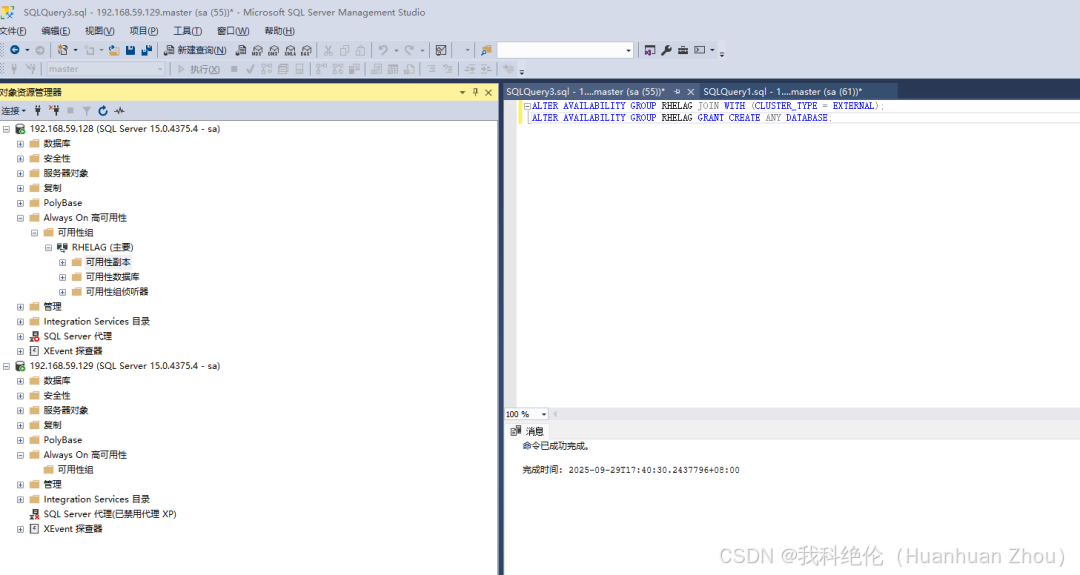The height and width of the screenshot is (575, 1080).
Task: Click the refresh icon in Object Explorer
Action: pyautogui.click(x=103, y=110)
